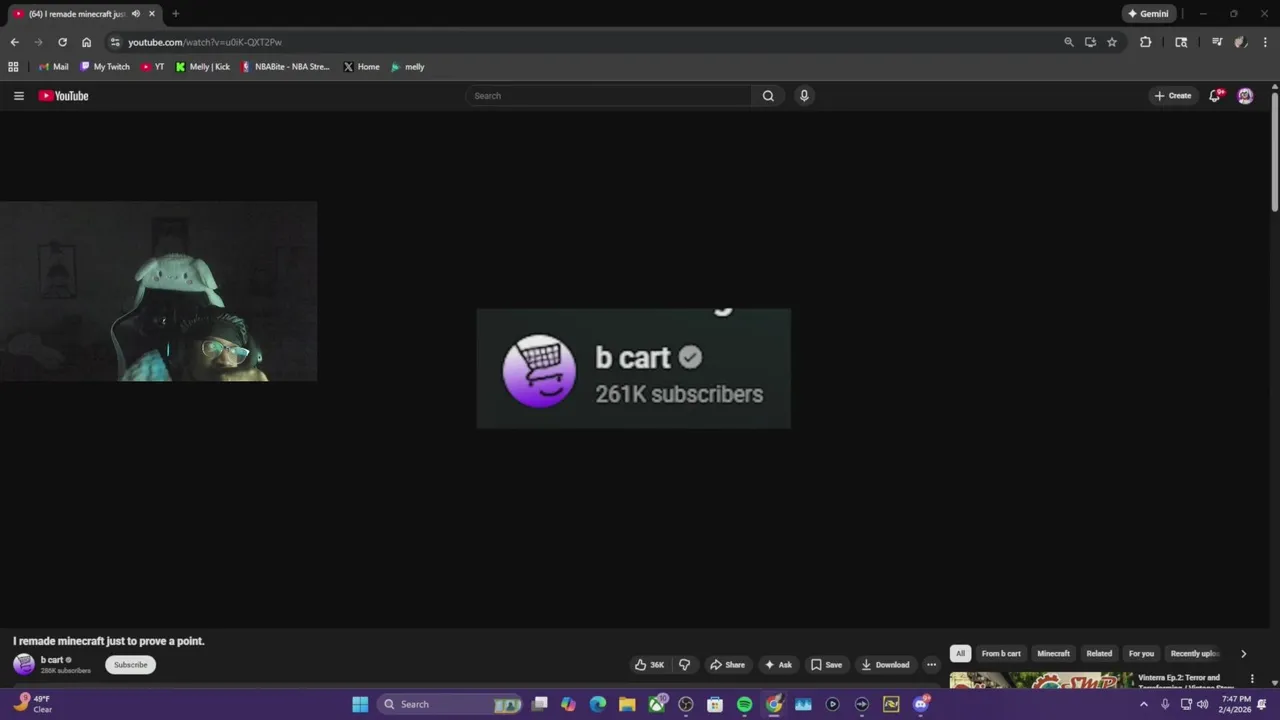Click the Windows taskbar search box

(x=451, y=704)
